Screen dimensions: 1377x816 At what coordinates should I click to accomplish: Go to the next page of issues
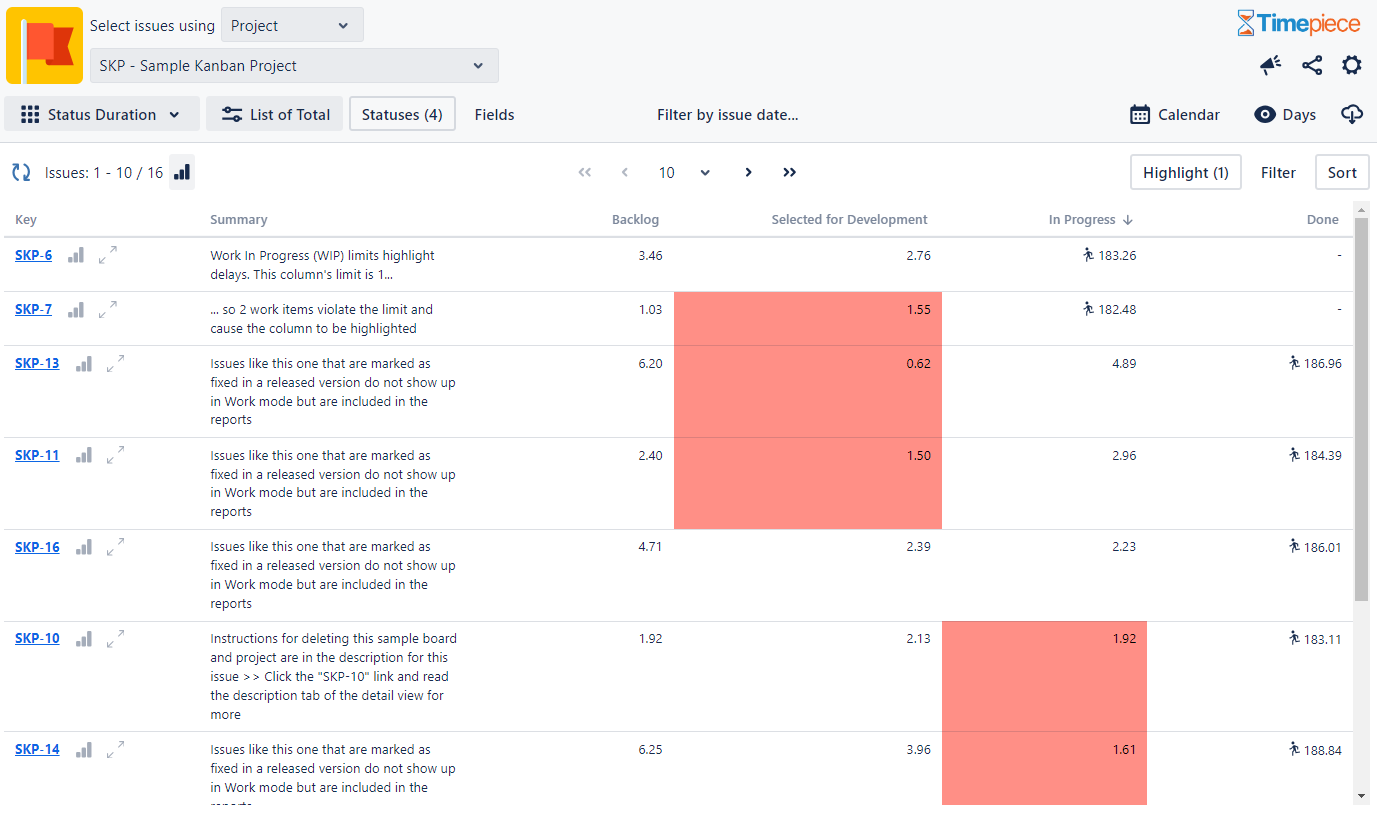point(748,173)
